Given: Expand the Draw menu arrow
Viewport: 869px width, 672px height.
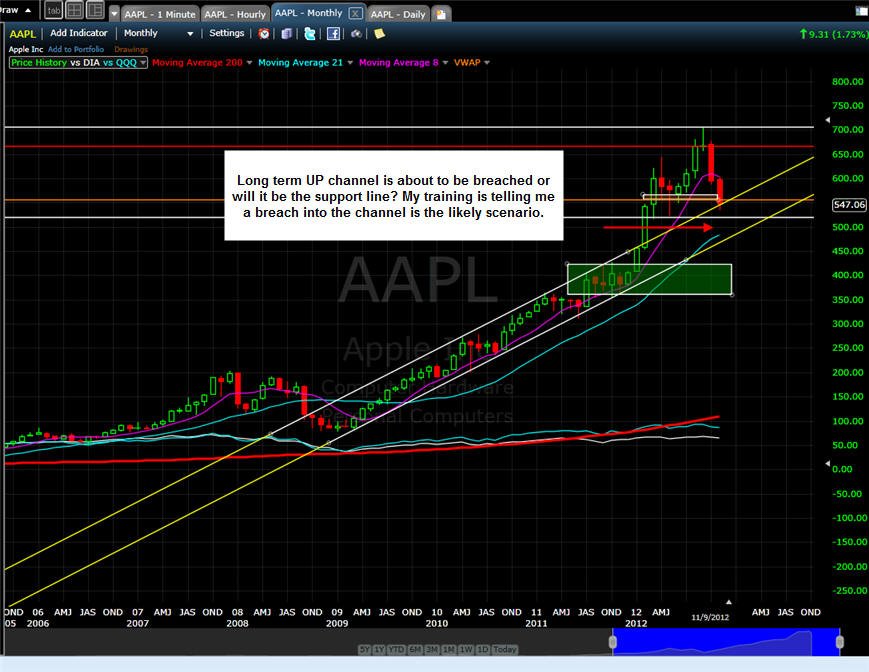Looking at the screenshot, I should [28, 10].
